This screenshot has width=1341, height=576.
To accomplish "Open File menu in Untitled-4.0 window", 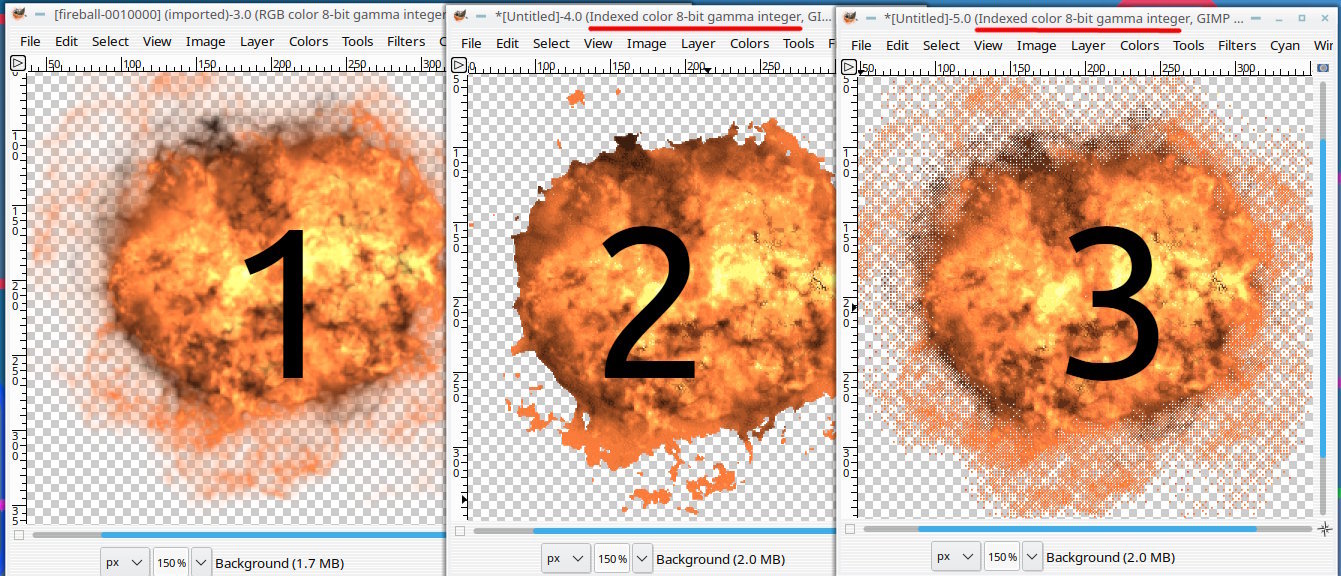I will (x=471, y=43).
